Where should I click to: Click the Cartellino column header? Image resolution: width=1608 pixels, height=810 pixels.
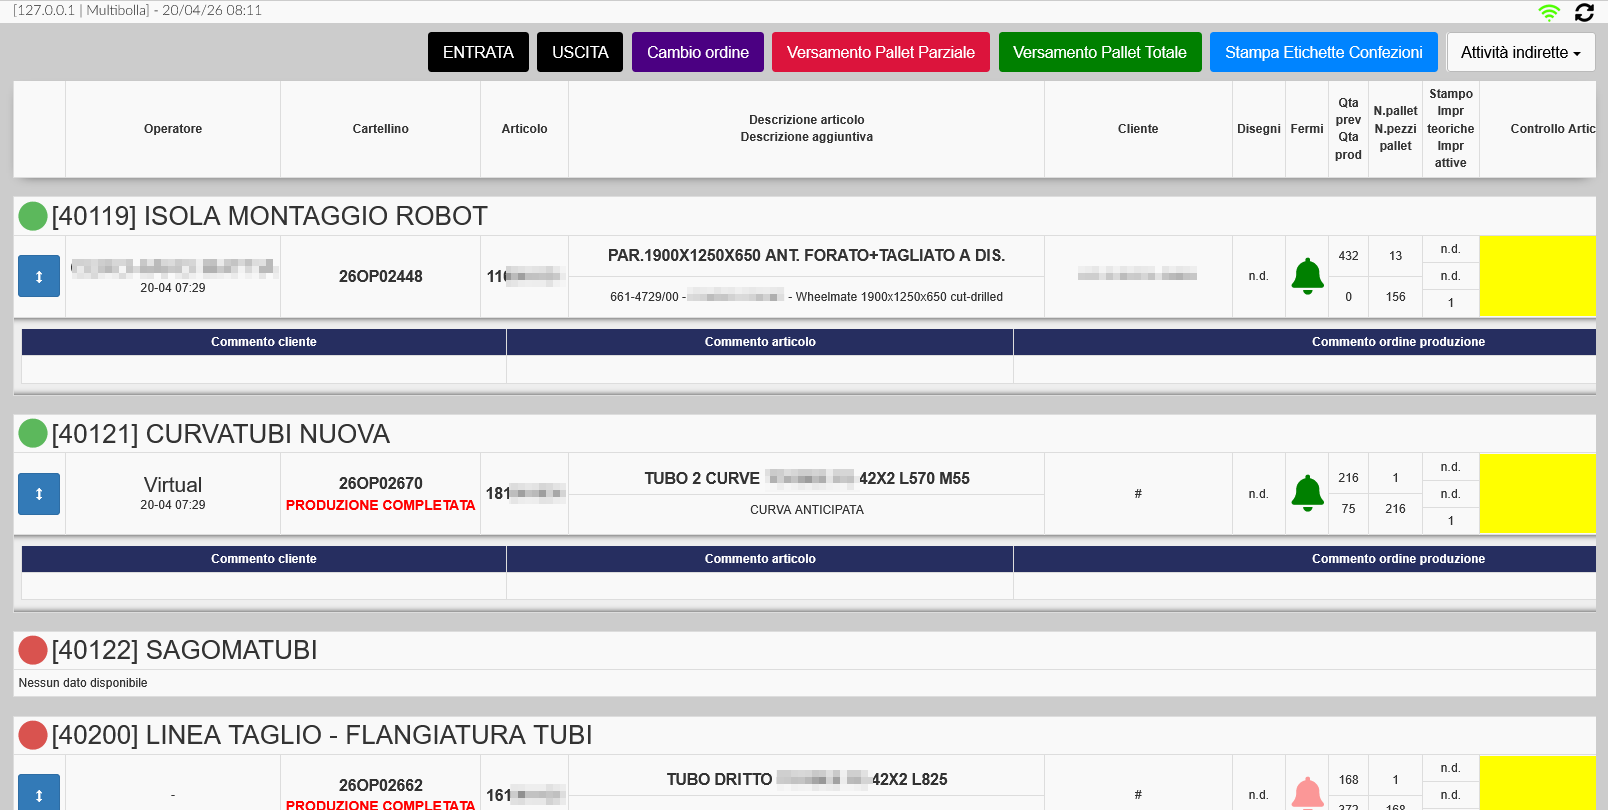[380, 129]
